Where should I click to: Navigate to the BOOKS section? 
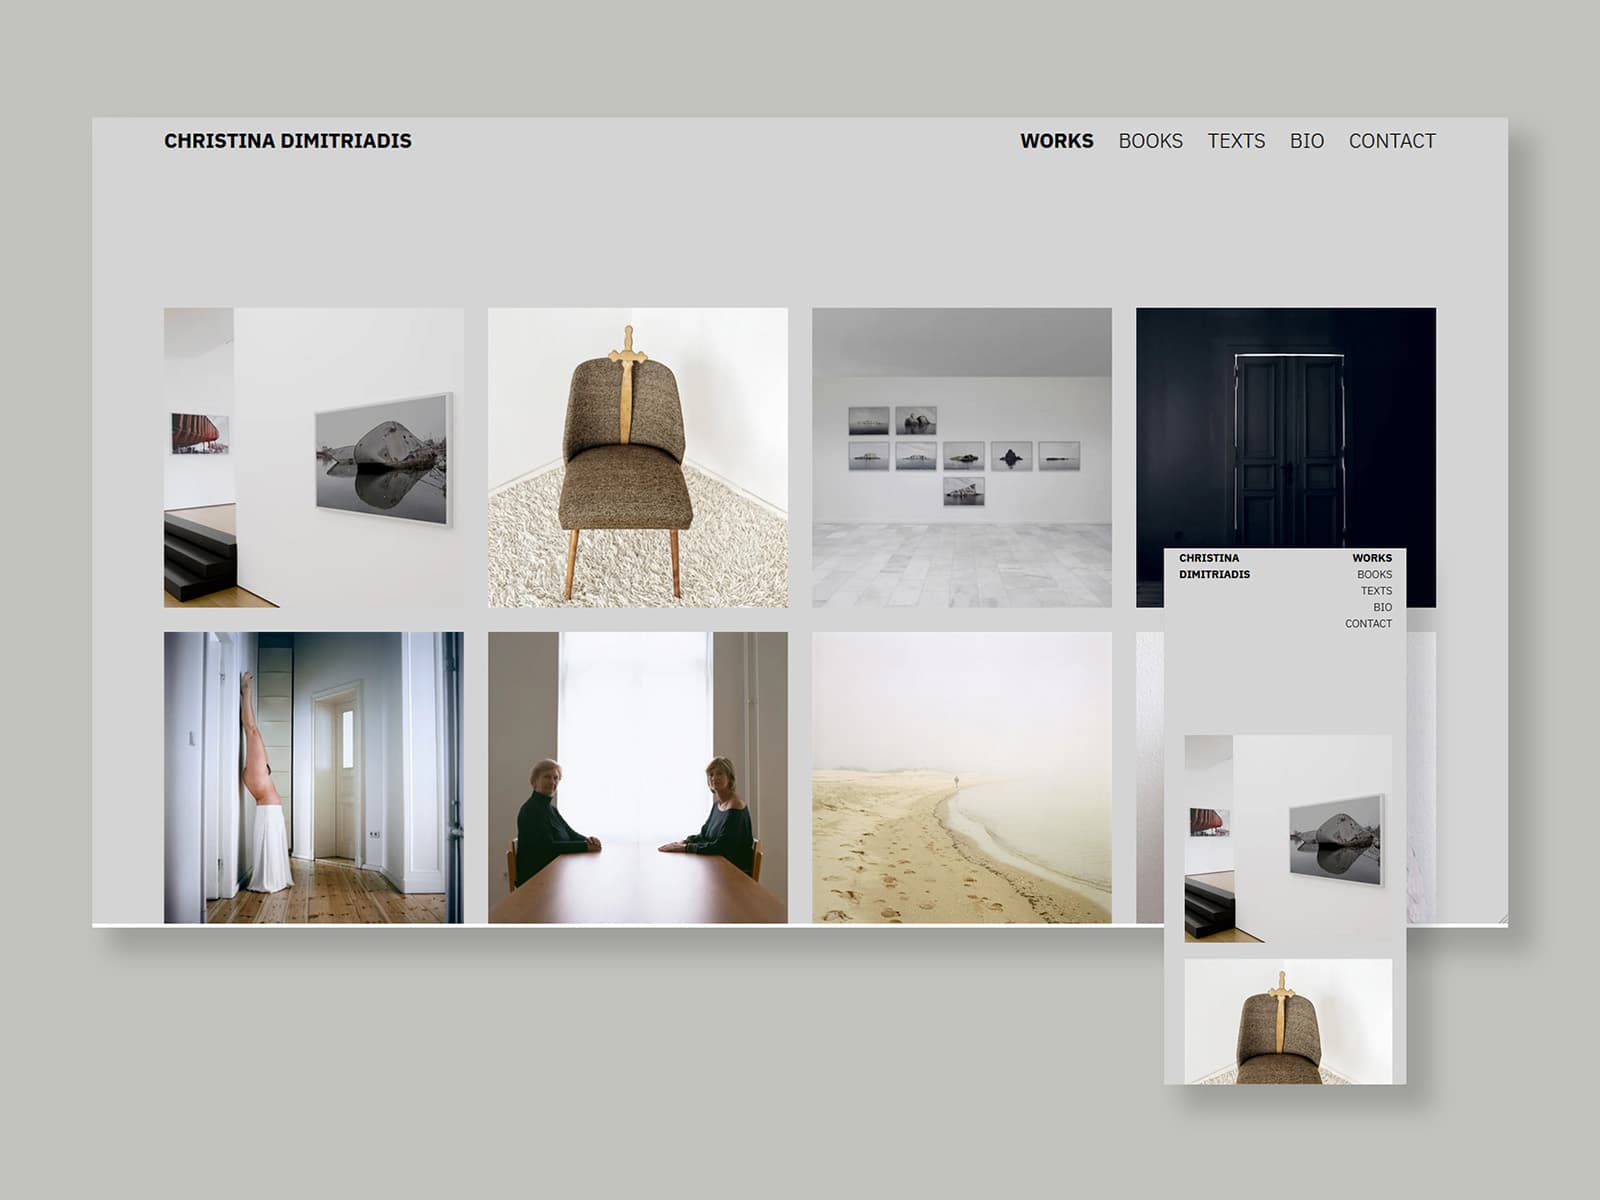(1151, 141)
